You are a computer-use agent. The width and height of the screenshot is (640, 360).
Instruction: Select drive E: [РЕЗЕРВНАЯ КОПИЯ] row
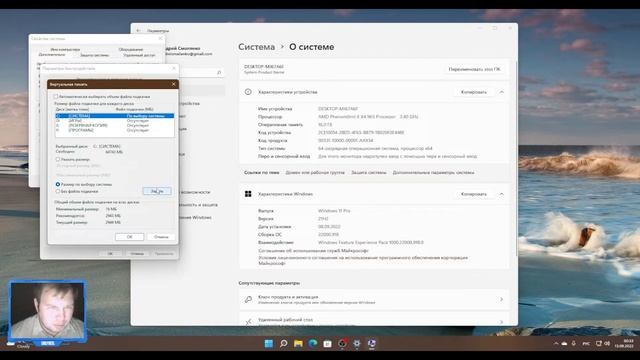coord(115,126)
